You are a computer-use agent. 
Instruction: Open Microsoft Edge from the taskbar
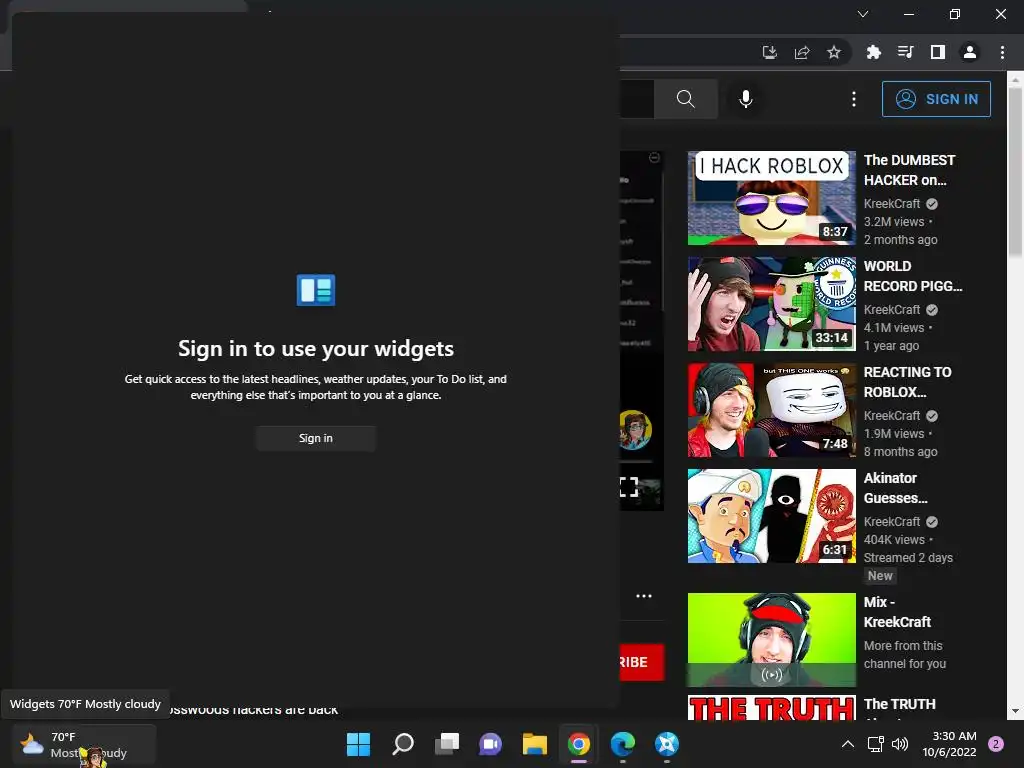click(622, 744)
